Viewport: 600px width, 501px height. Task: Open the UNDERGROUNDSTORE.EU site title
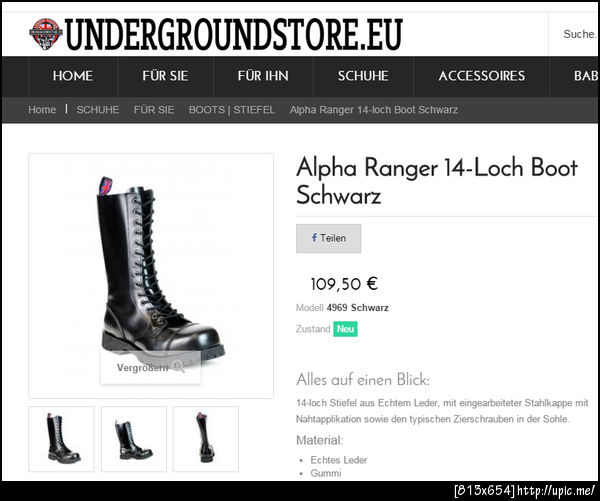[x=234, y=34]
